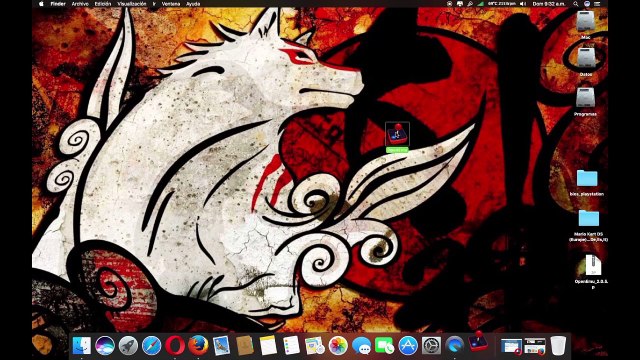Open the Ir menu

pyautogui.click(x=154, y=4)
